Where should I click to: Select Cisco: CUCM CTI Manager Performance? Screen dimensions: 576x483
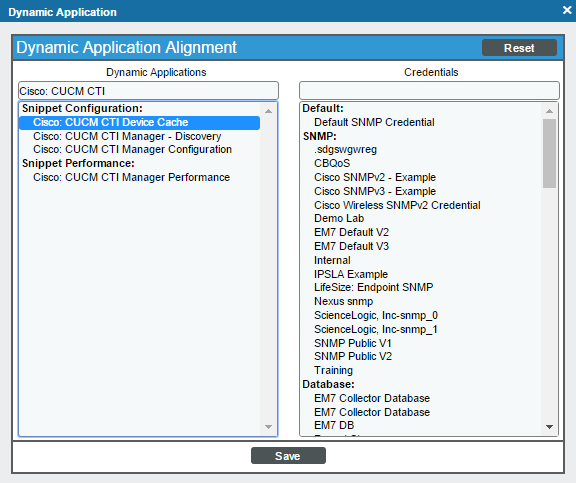click(x=132, y=177)
